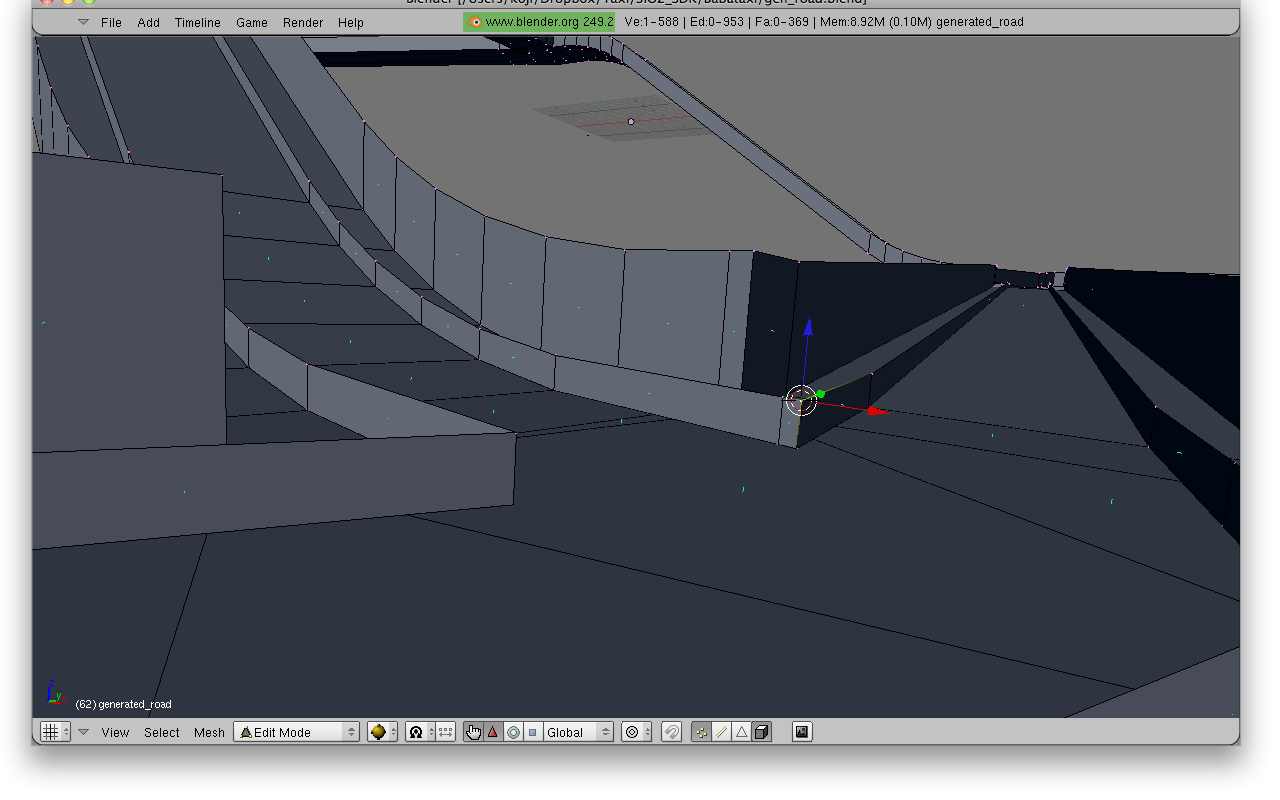Toggle occlude background geometry cube icon
This screenshot has width=1280, height=800.
pos(762,732)
